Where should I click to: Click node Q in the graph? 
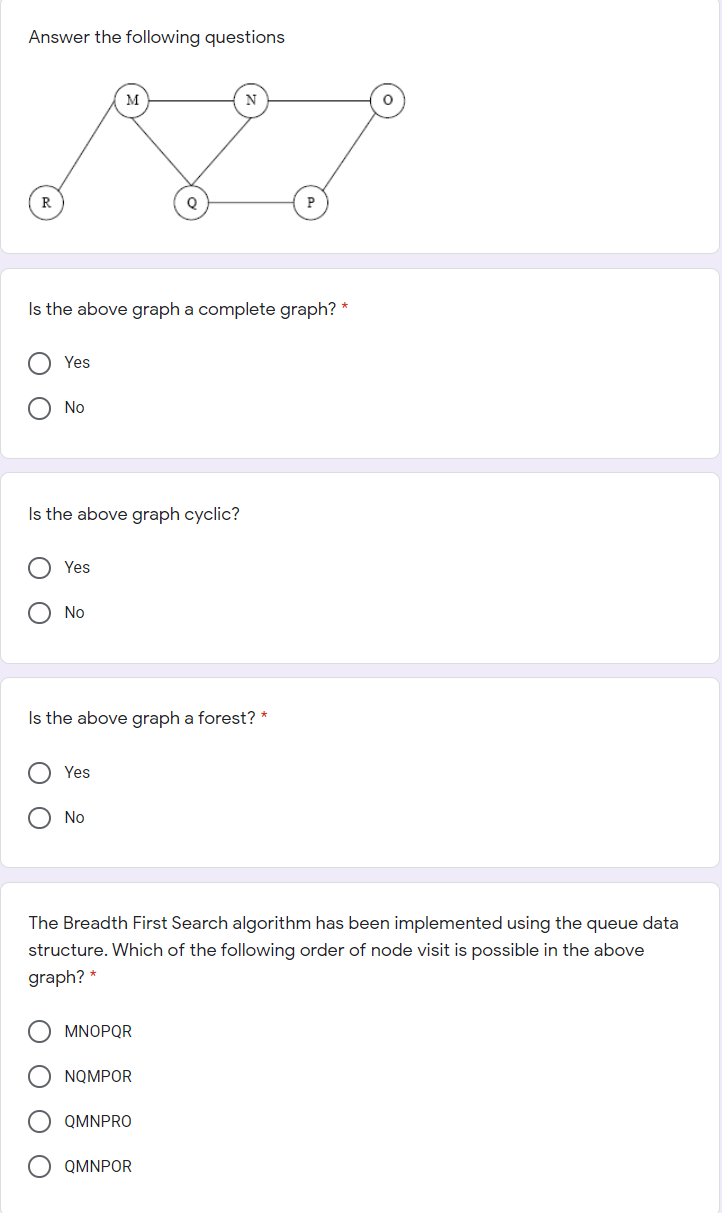(x=191, y=201)
